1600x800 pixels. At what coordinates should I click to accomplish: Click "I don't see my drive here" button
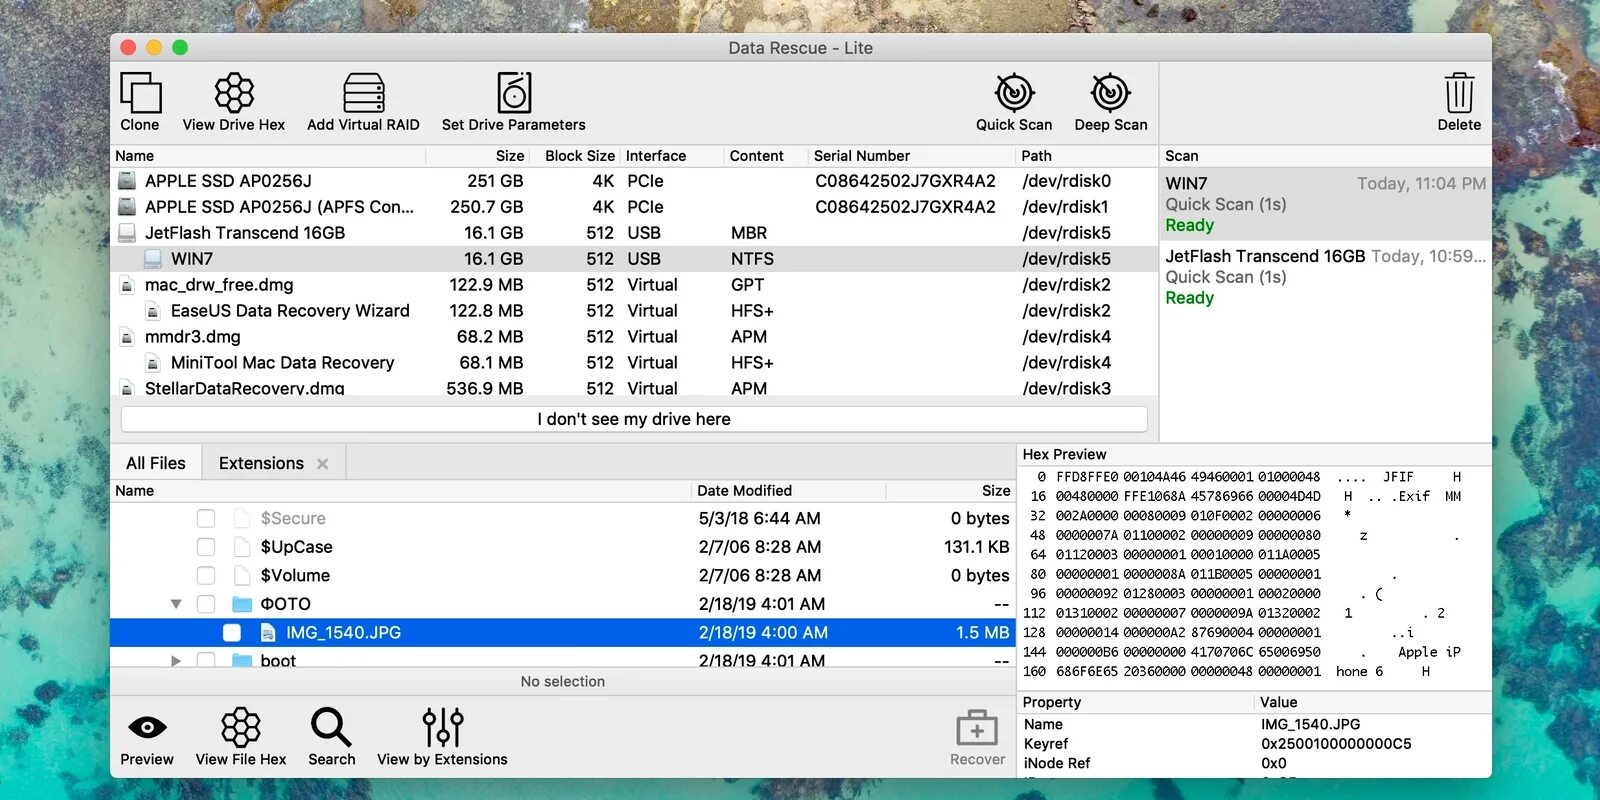pyautogui.click(x=634, y=419)
